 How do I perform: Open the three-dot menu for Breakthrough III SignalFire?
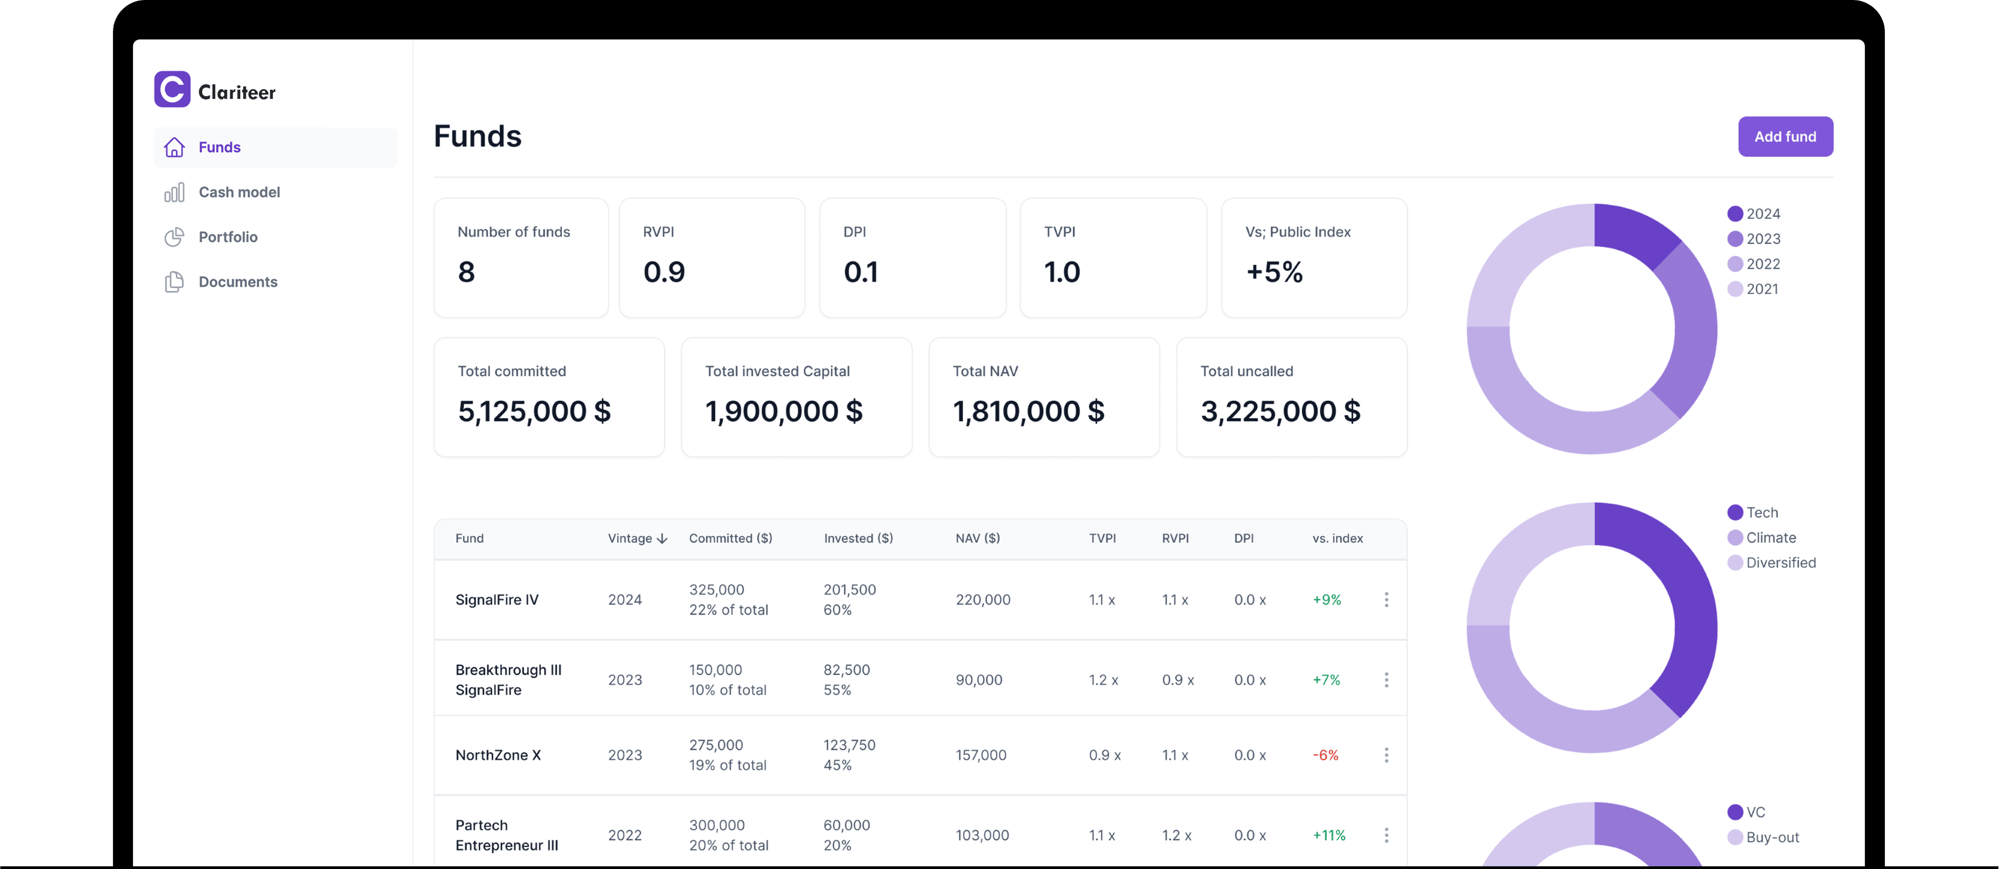pos(1386,680)
